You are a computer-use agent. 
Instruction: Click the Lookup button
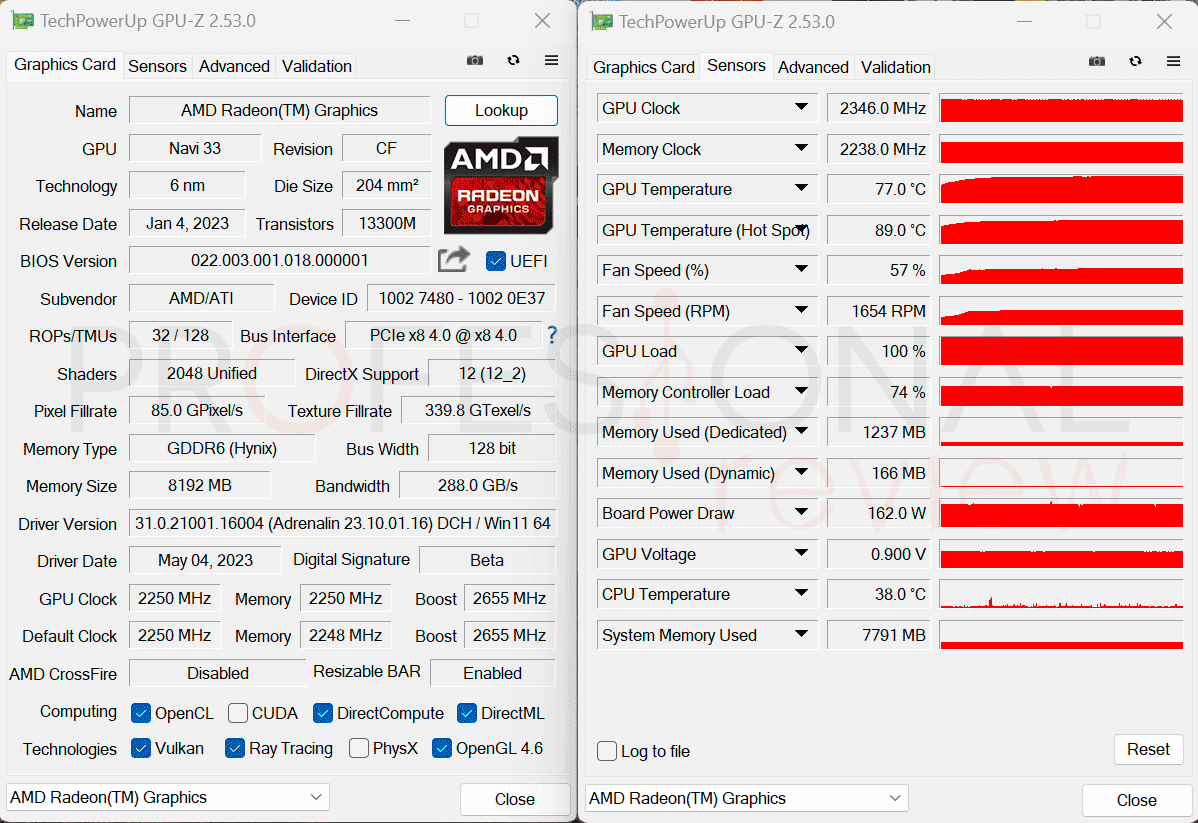(501, 110)
